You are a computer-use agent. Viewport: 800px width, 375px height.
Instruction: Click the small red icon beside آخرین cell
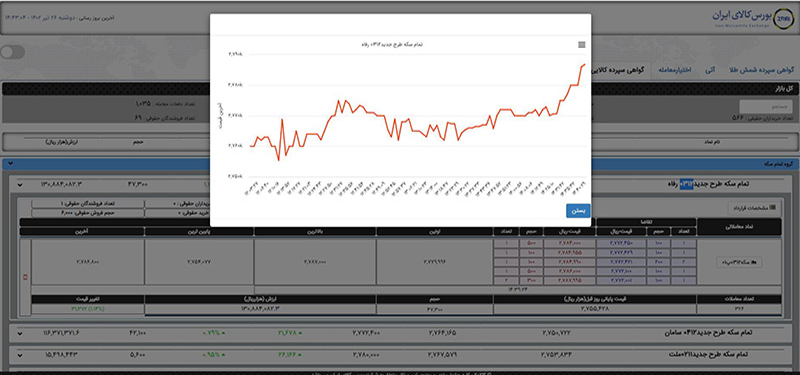point(26,278)
